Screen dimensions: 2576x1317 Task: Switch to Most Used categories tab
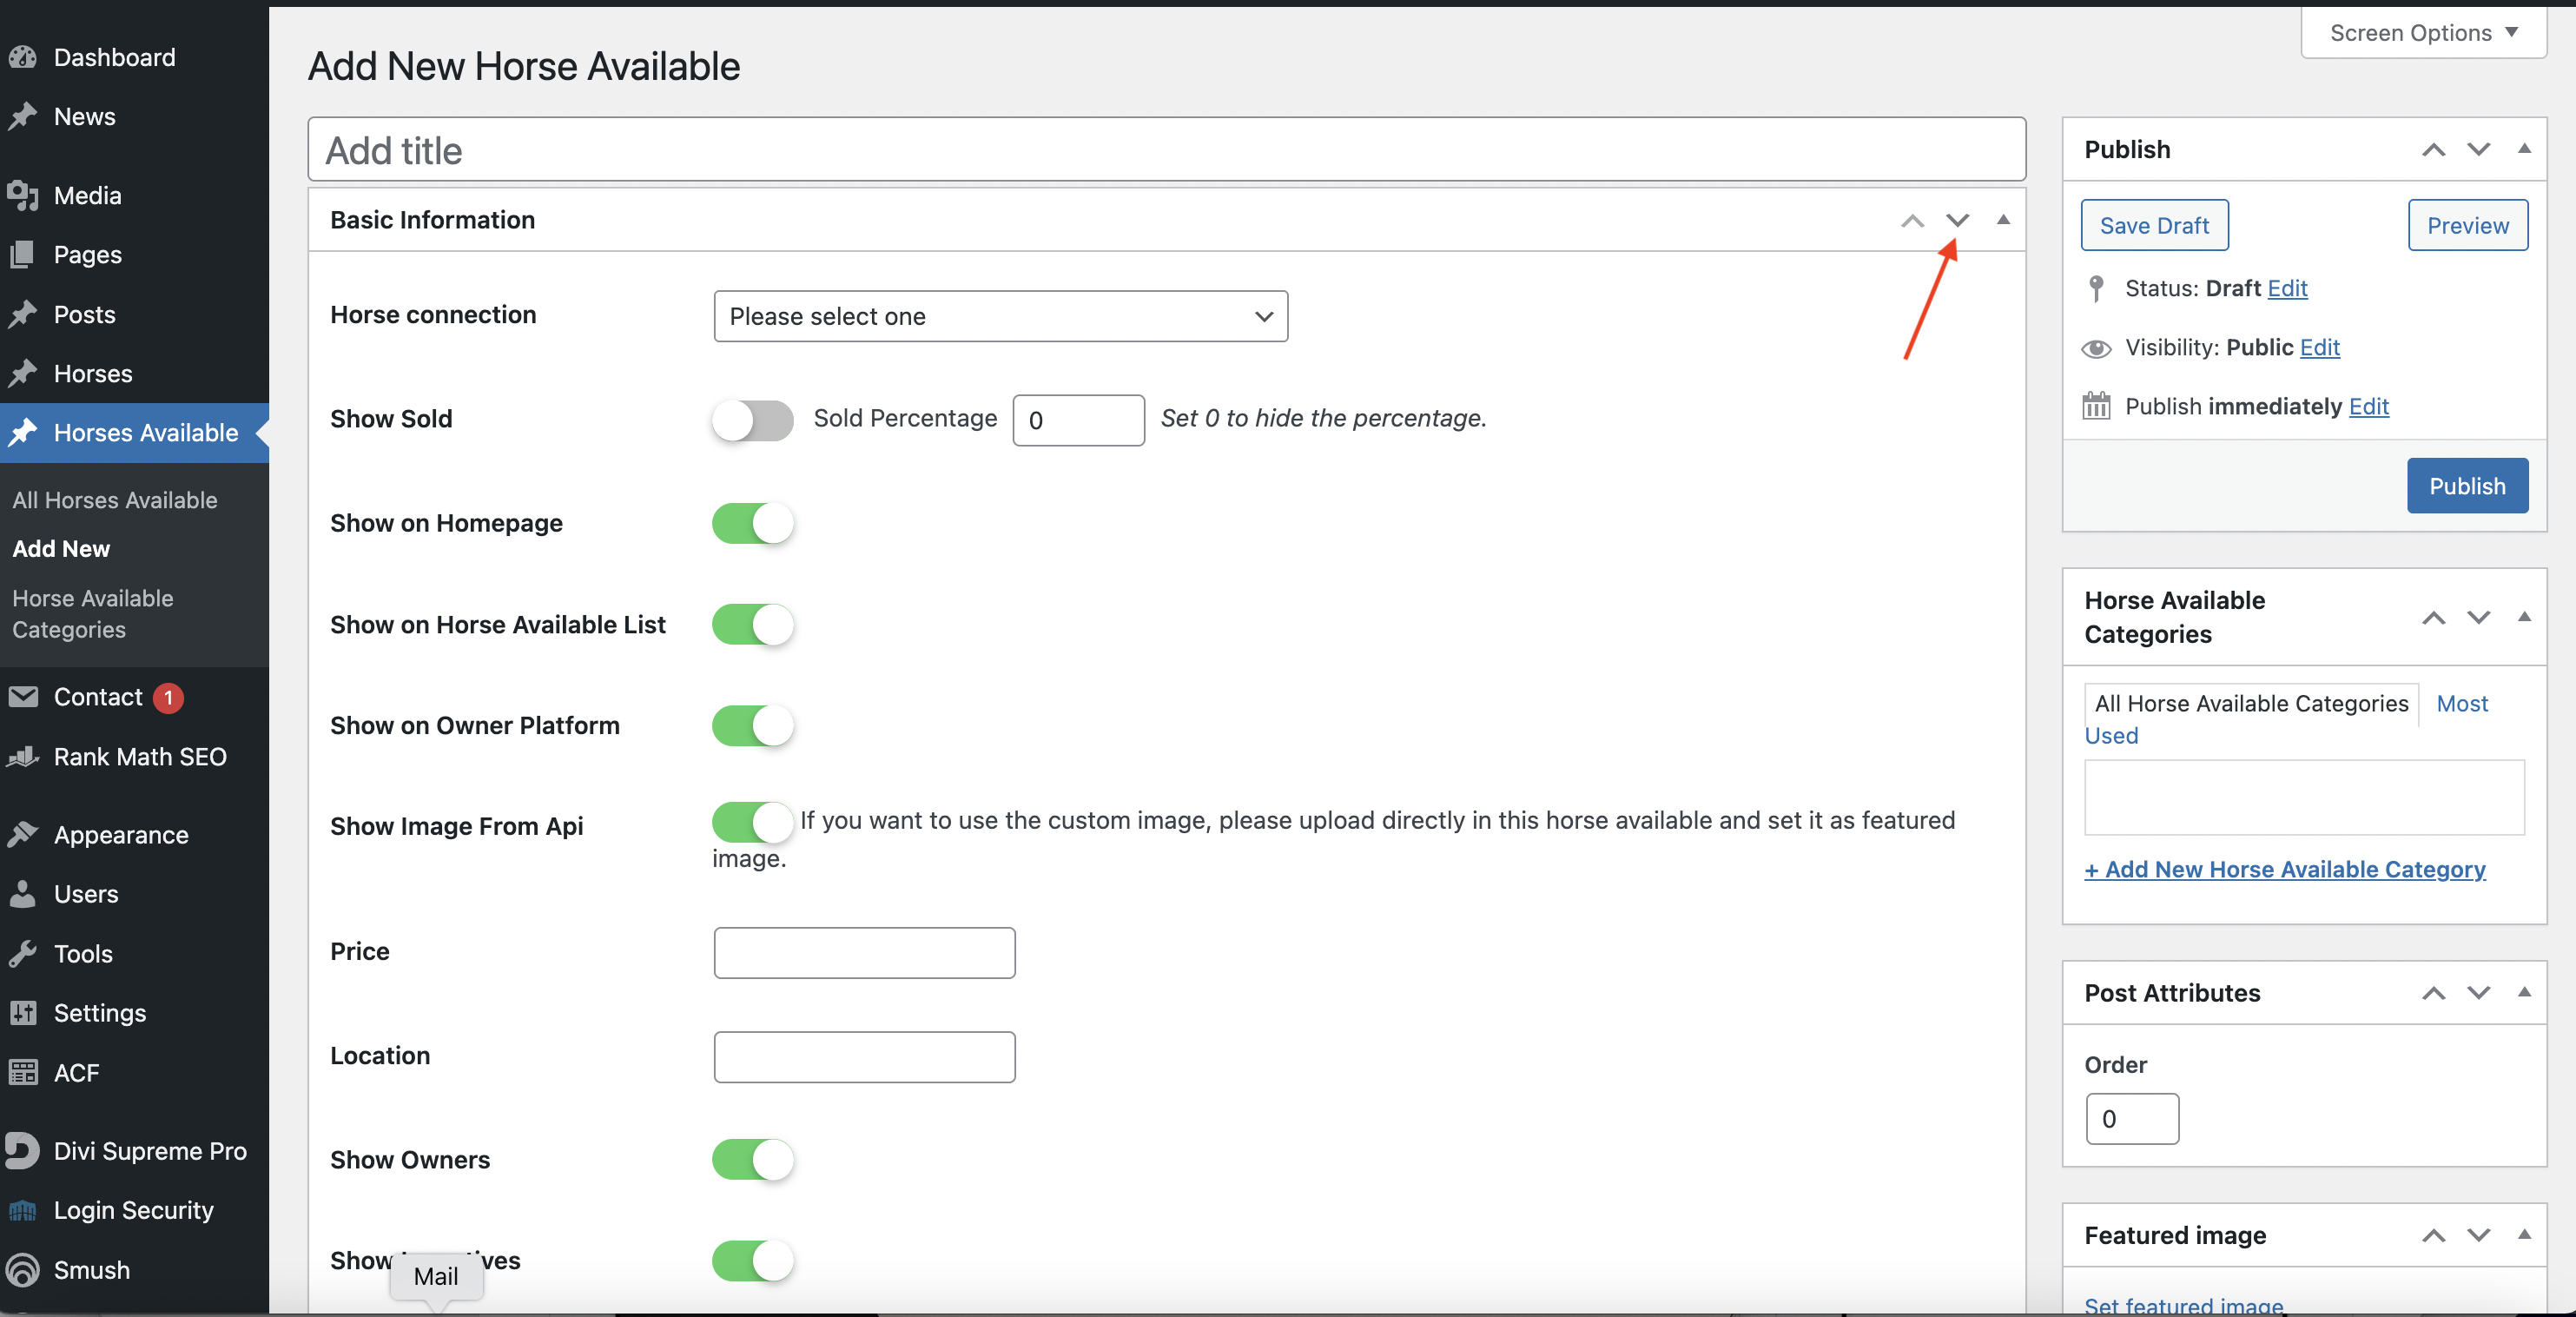(2461, 703)
